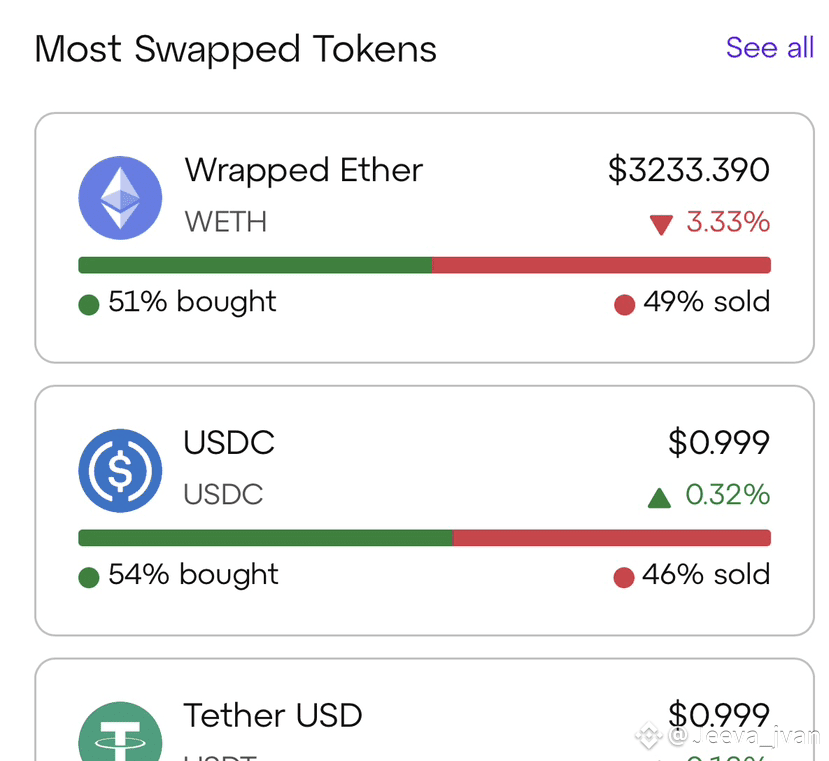Select the USDC token name title
Screen dimensions: 829x761
(x=229, y=442)
